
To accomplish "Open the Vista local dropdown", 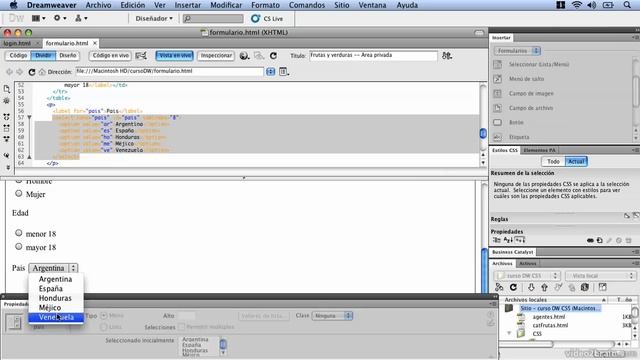I will [x=600, y=276].
